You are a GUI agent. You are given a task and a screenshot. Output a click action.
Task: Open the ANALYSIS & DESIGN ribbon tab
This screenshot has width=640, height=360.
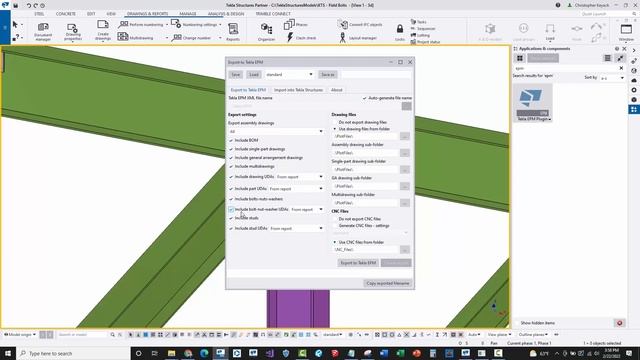click(226, 14)
